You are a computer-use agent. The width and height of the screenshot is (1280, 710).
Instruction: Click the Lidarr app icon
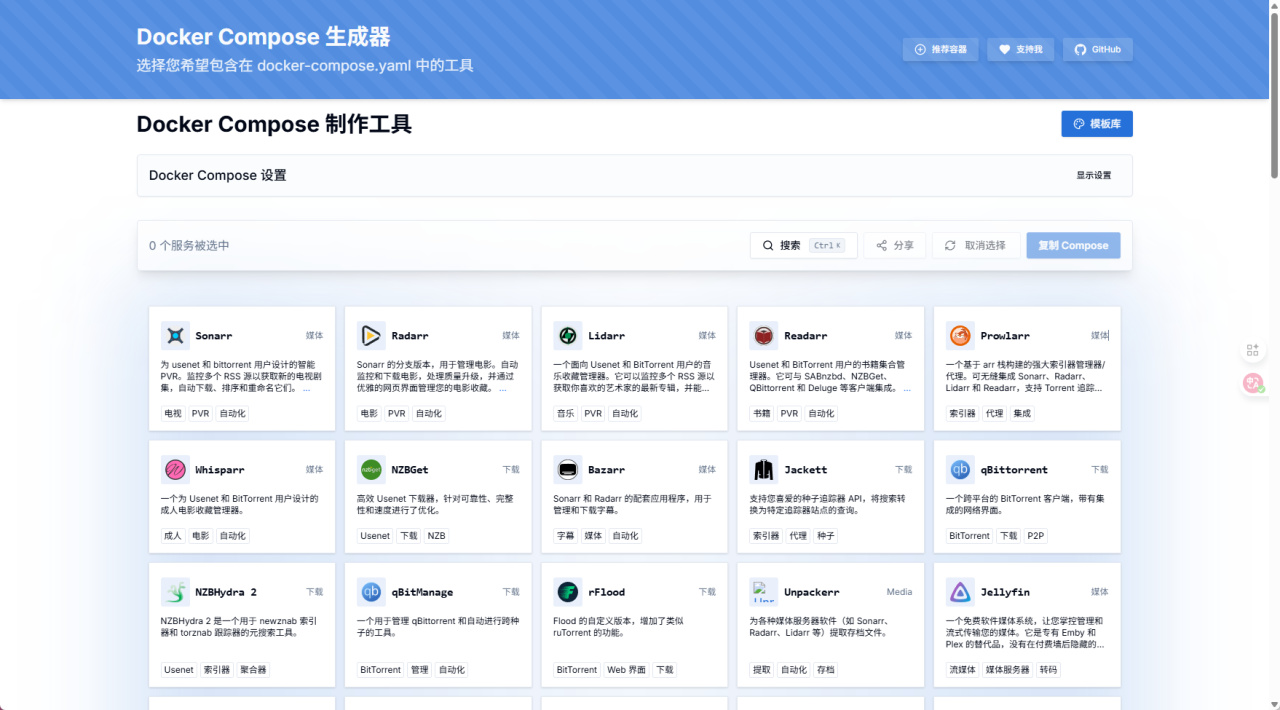pos(568,335)
